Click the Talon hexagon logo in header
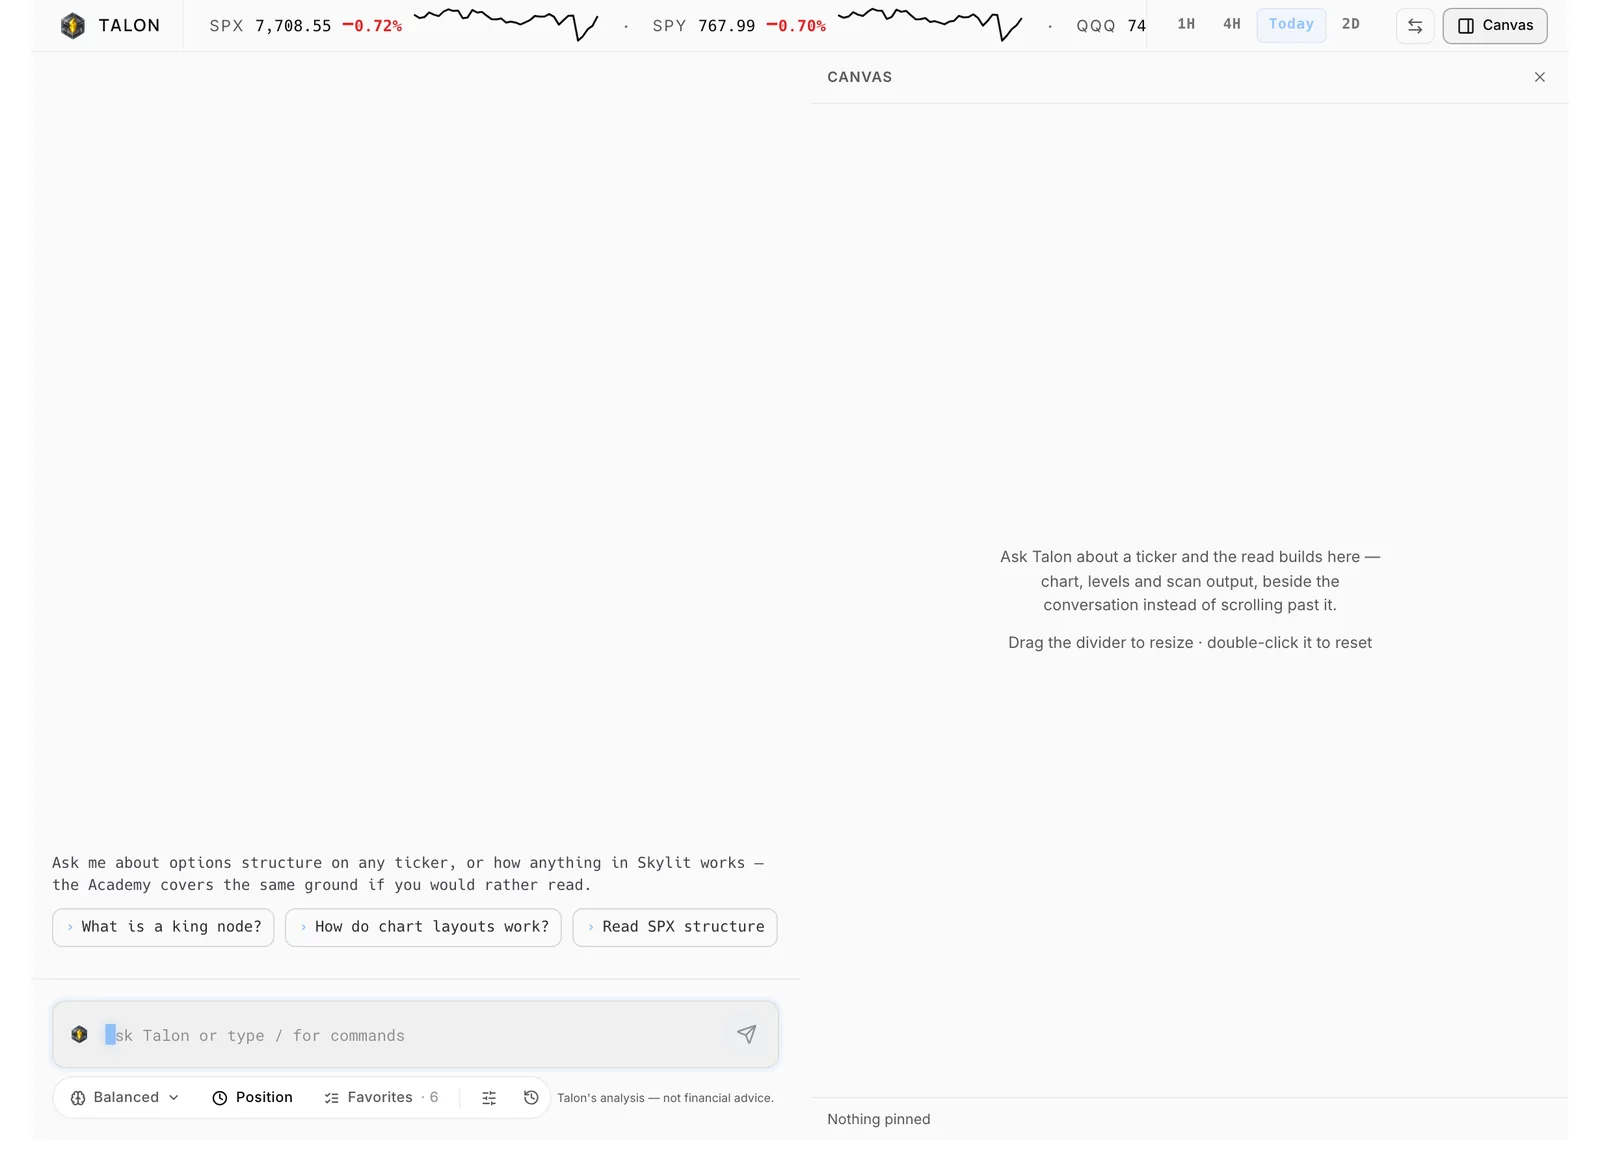Viewport: 1600px width, 1171px height. 73,26
